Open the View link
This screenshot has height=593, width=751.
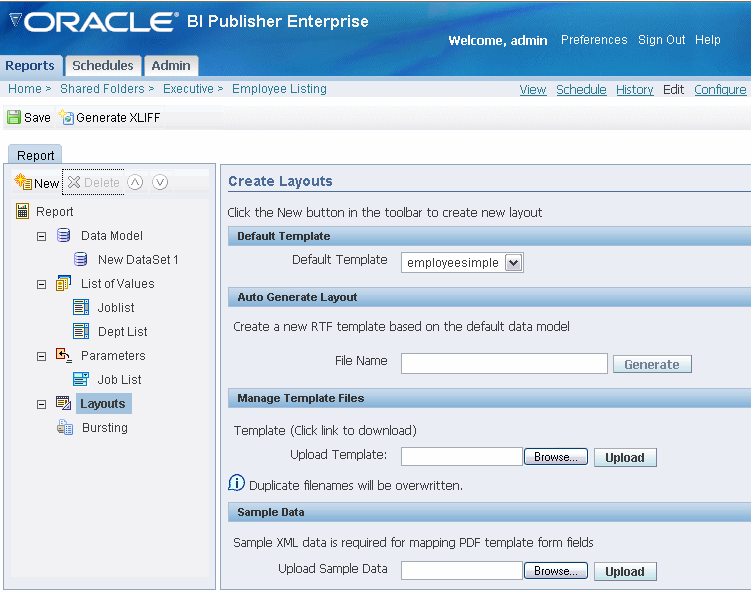coord(533,90)
